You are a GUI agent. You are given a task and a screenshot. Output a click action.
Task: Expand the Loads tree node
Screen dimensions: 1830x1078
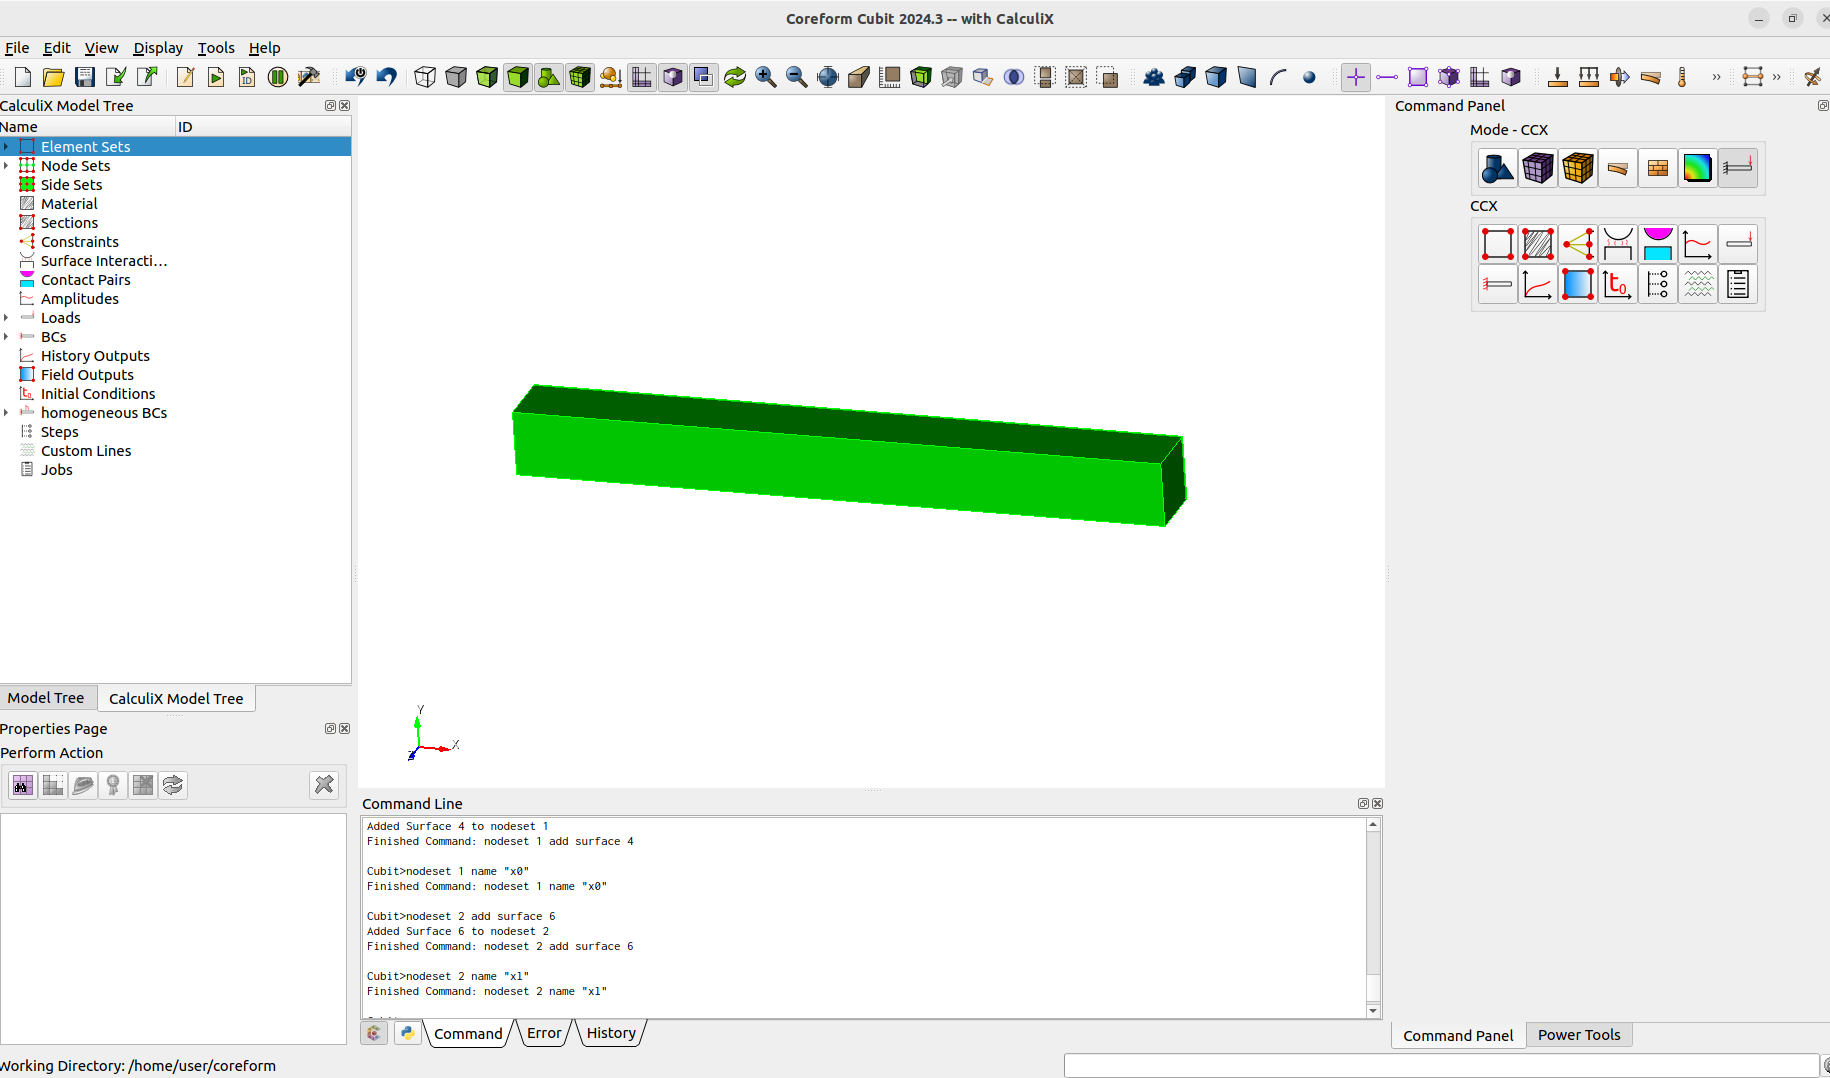(x=8, y=318)
